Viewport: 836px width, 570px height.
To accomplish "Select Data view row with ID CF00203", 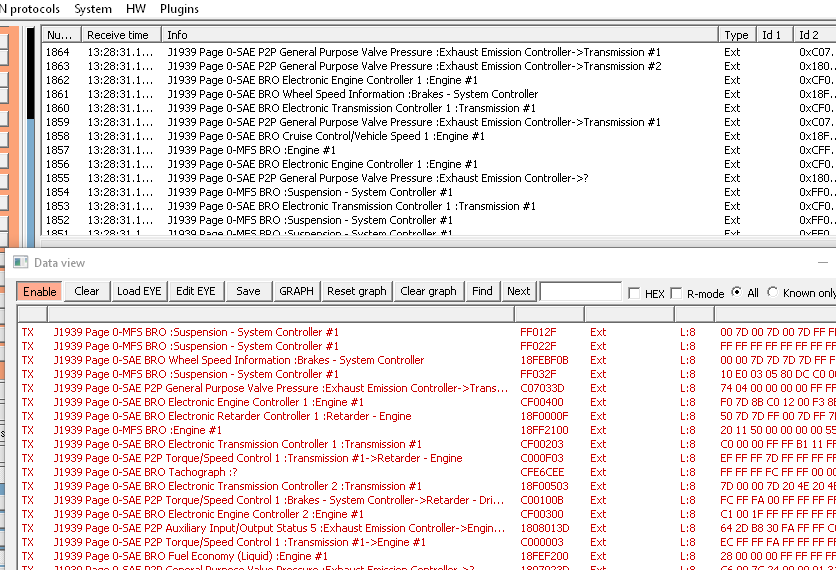I will click(x=427, y=444).
